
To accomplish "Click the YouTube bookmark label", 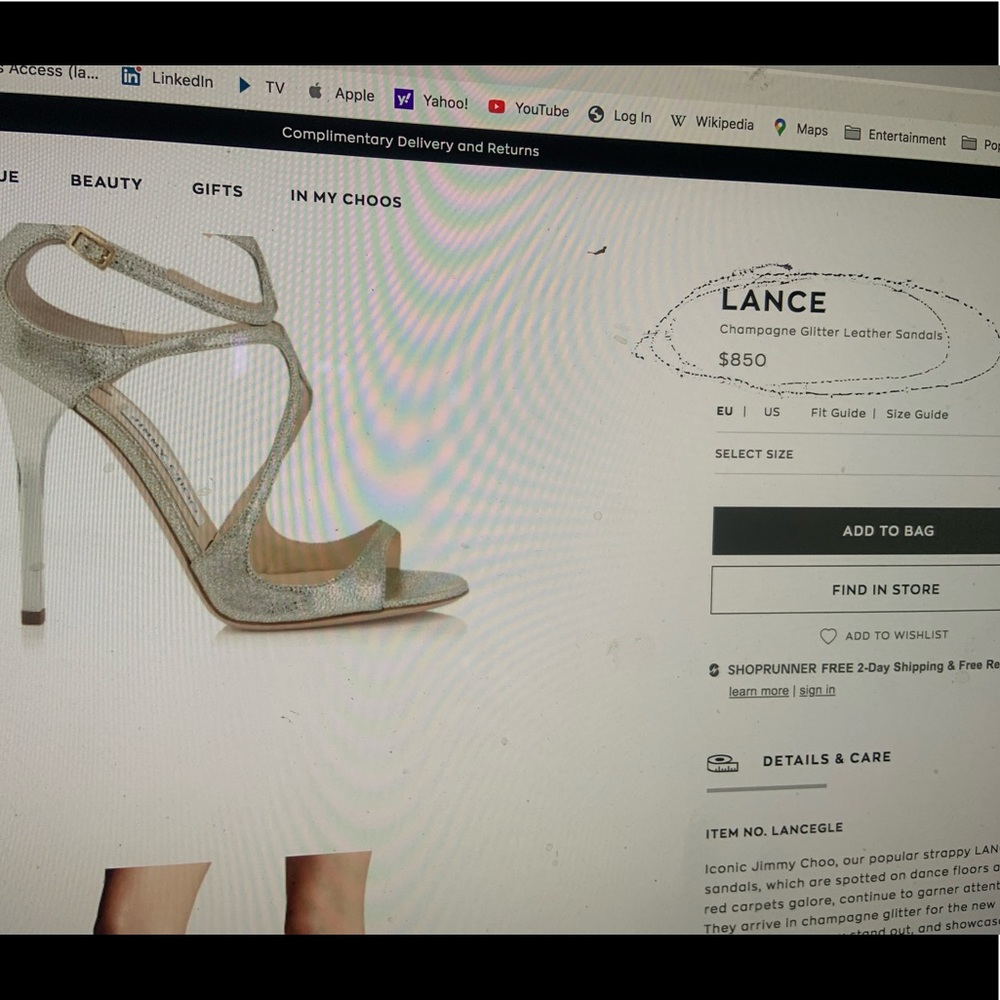I will pos(541,110).
